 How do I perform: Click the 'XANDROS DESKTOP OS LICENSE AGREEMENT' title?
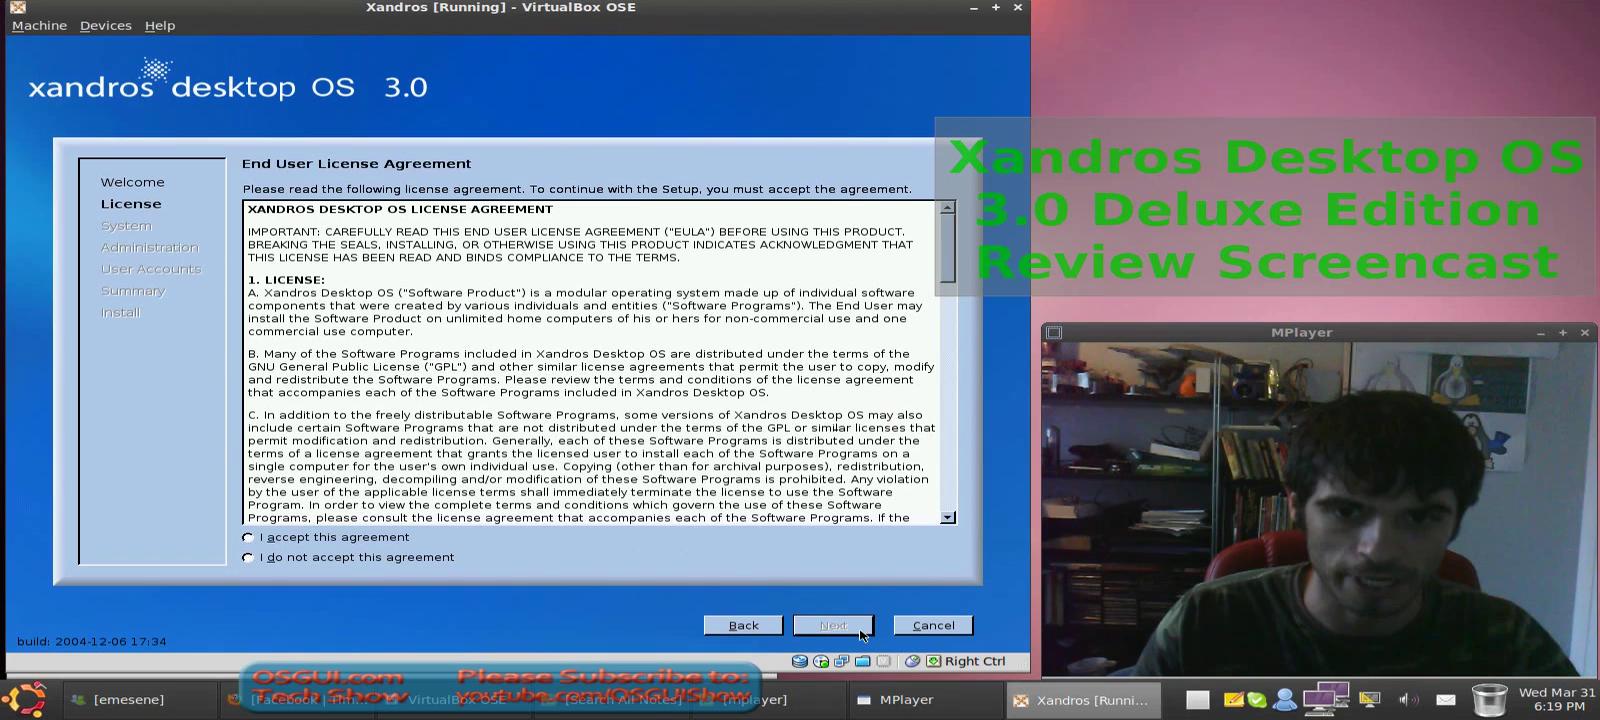400,209
